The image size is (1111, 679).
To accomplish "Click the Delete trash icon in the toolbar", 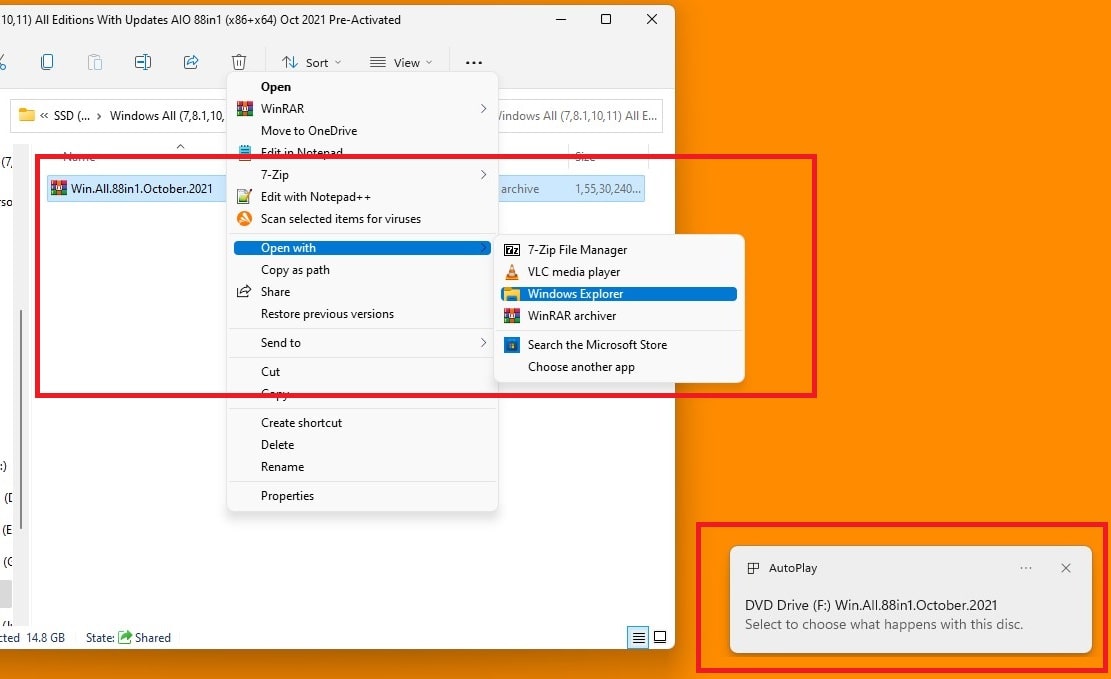I will point(239,61).
